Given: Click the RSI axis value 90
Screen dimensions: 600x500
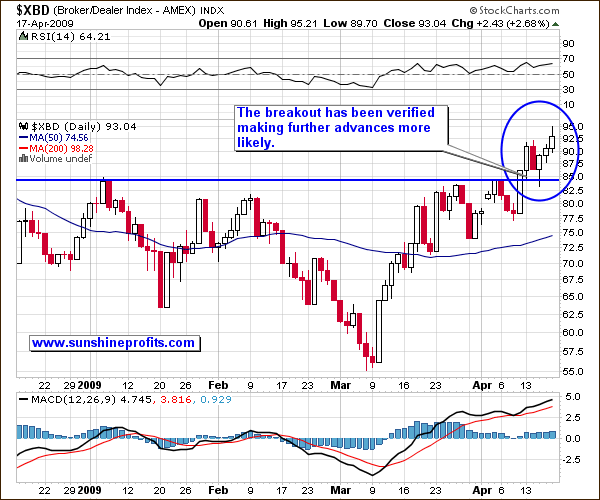Looking at the screenshot, I should (x=568, y=44).
